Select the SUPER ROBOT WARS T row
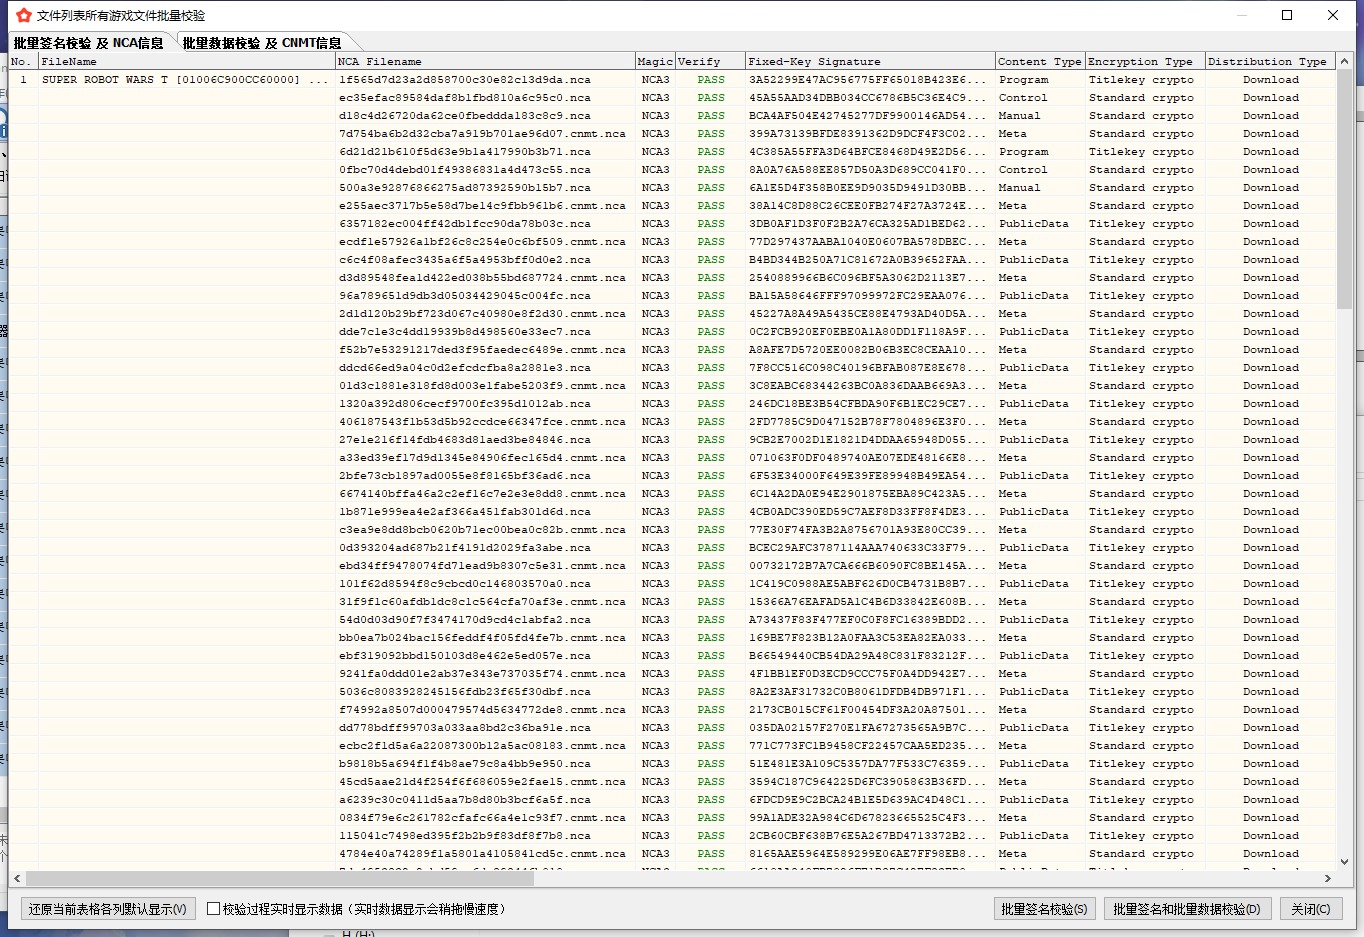The image size is (1364, 937). tap(170, 80)
